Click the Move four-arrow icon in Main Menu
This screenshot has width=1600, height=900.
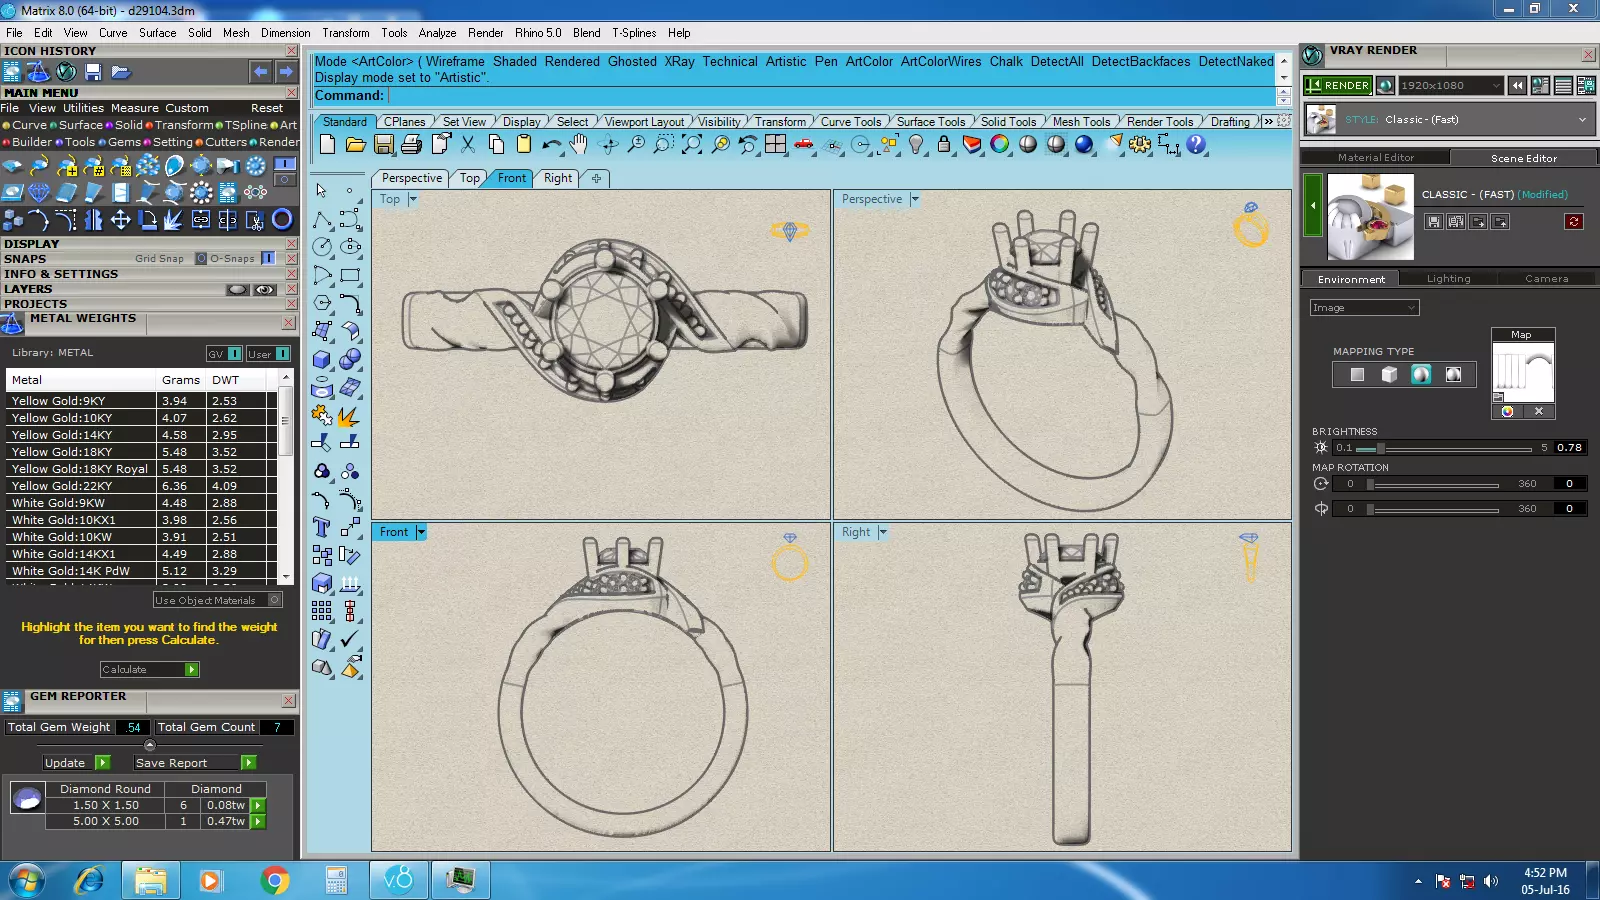coord(120,219)
